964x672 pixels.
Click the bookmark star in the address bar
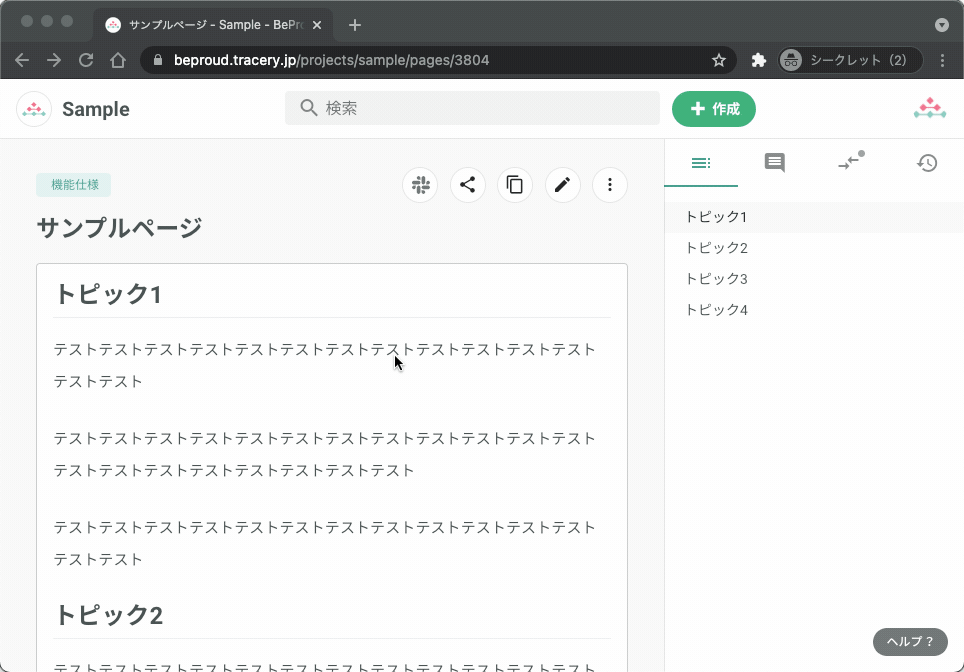[718, 60]
